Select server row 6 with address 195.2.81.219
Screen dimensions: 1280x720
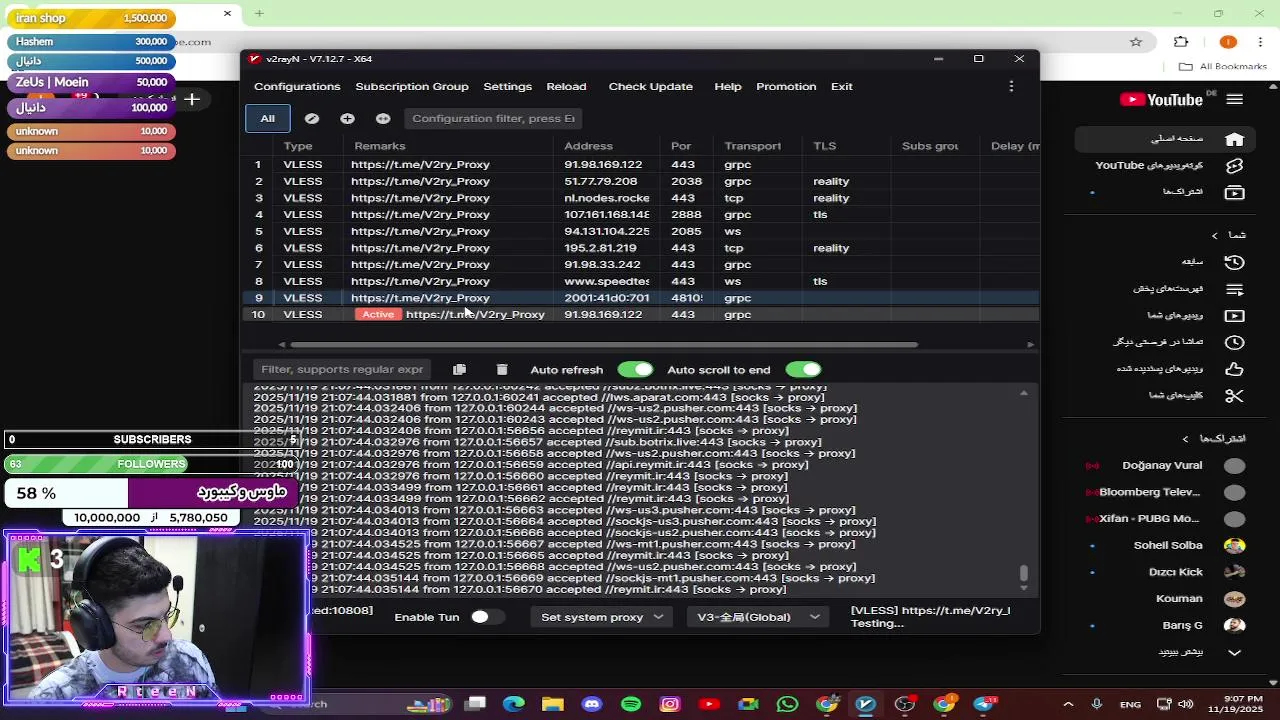coord(640,248)
